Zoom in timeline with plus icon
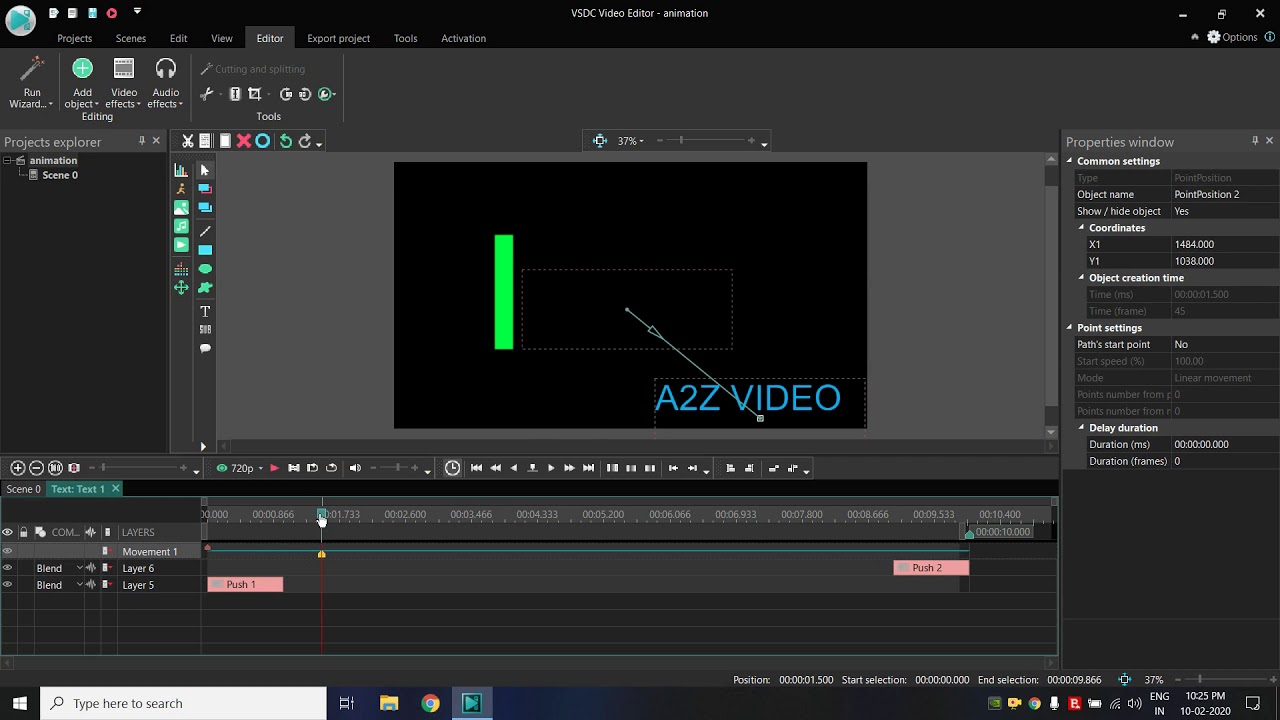 17,468
